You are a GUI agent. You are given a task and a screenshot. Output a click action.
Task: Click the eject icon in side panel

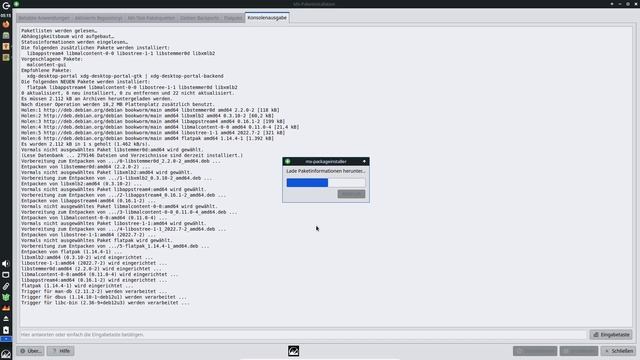(6, 319)
